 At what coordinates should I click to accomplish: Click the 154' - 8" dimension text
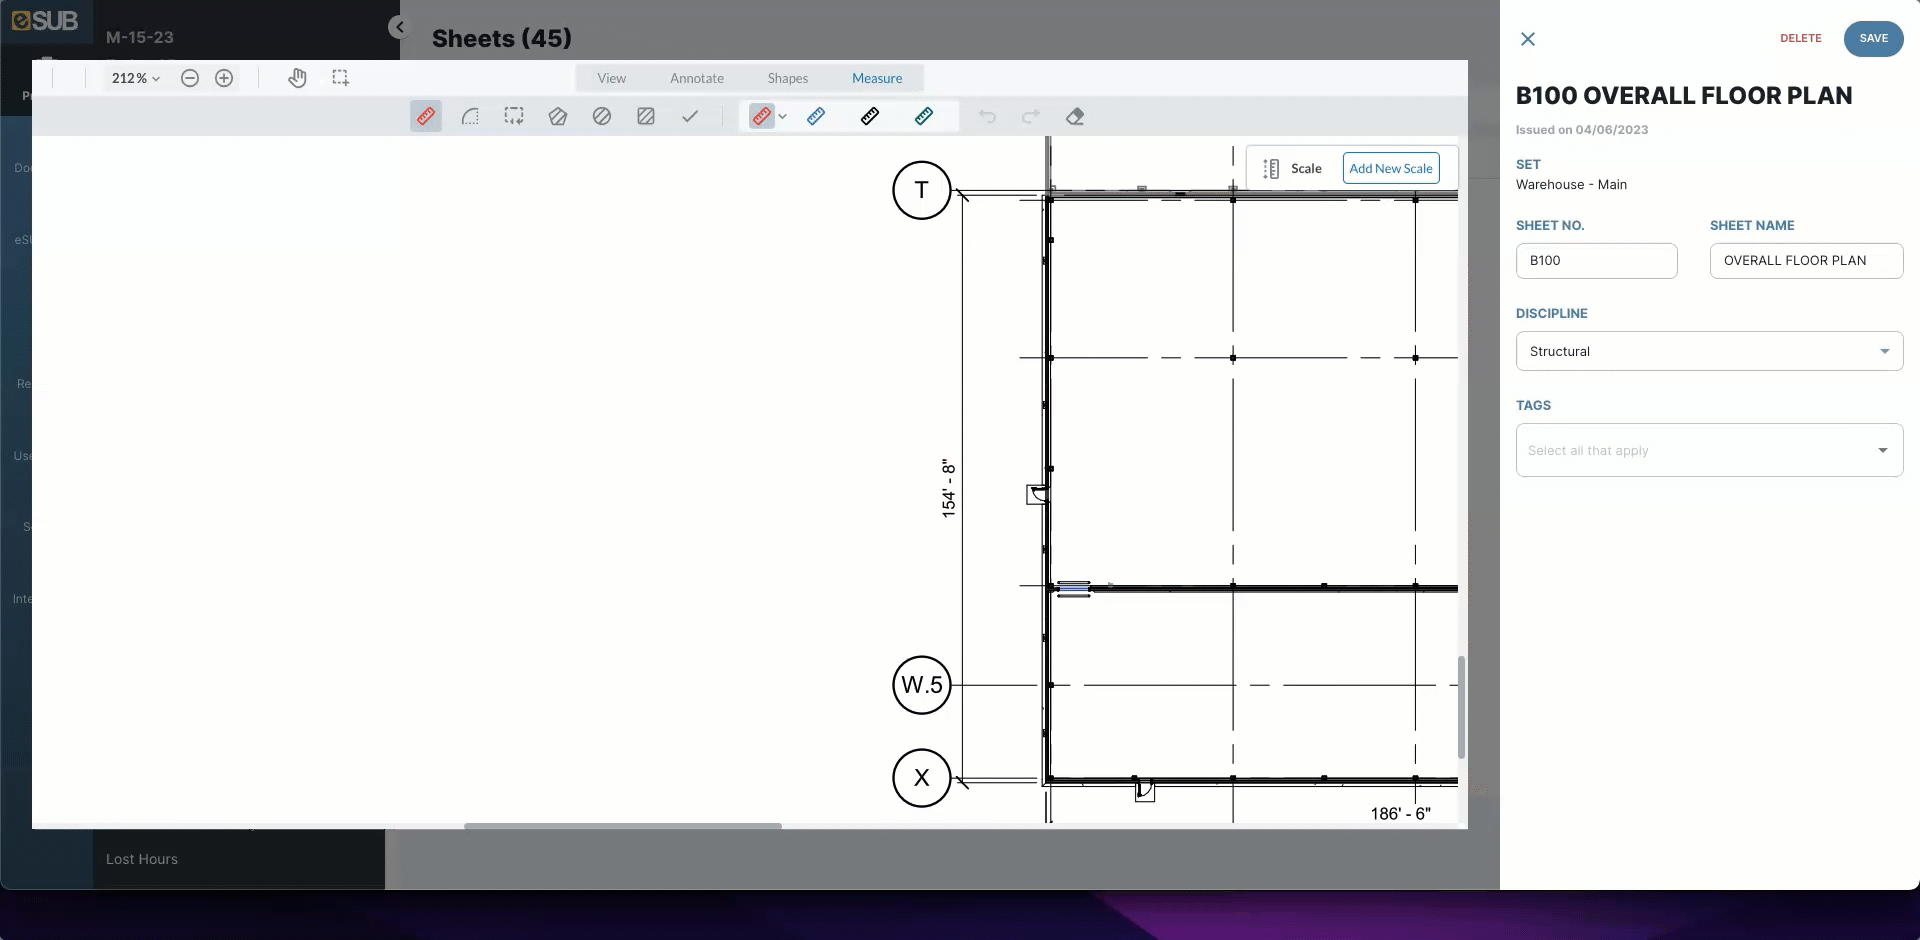tap(948, 488)
